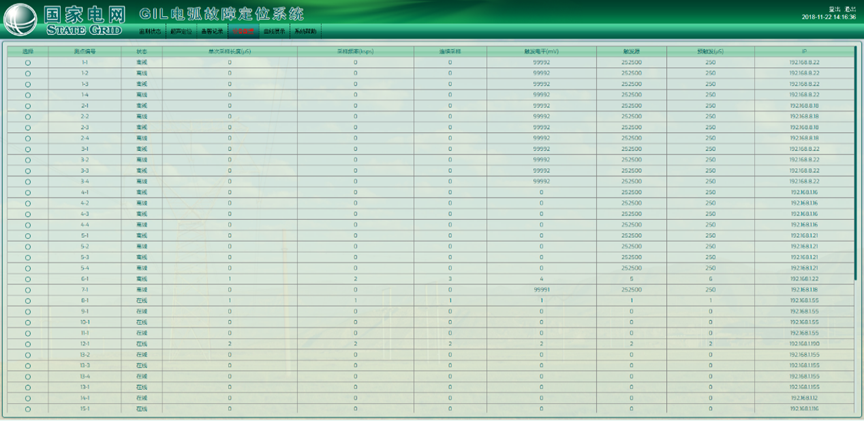This screenshot has width=864, height=421.
Task: Tick the radio button for row 14-1
Action: point(28,398)
